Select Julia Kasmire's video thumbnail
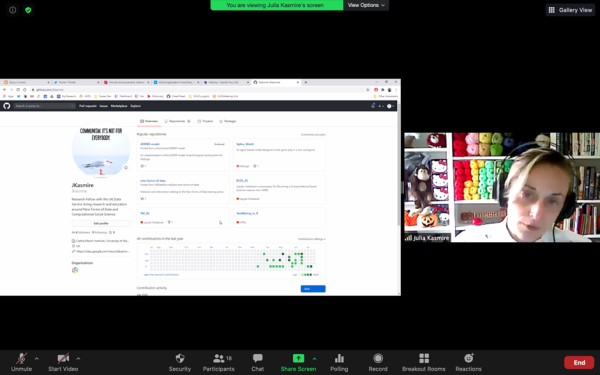Screen dimensions: 600x375 click(502, 187)
